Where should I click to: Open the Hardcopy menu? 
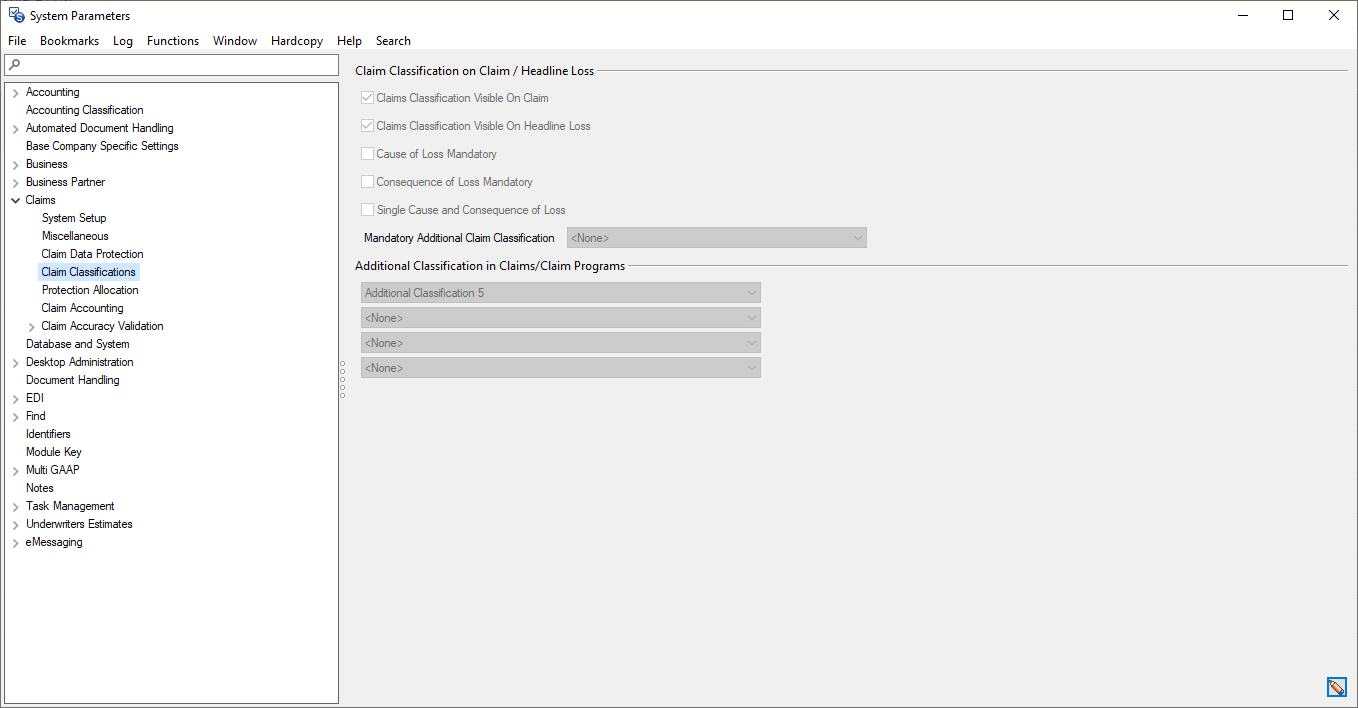(x=296, y=41)
